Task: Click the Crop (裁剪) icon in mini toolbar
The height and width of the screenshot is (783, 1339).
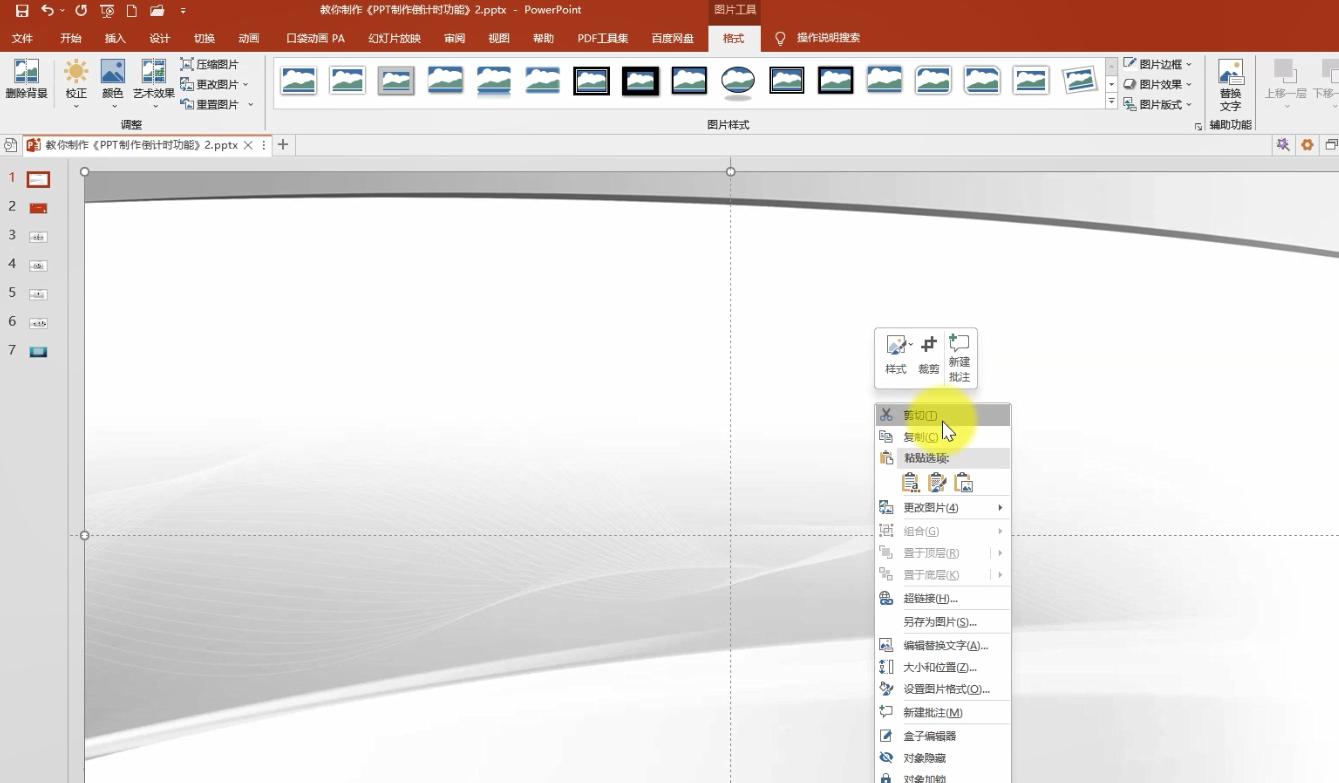Action: pyautogui.click(x=929, y=353)
